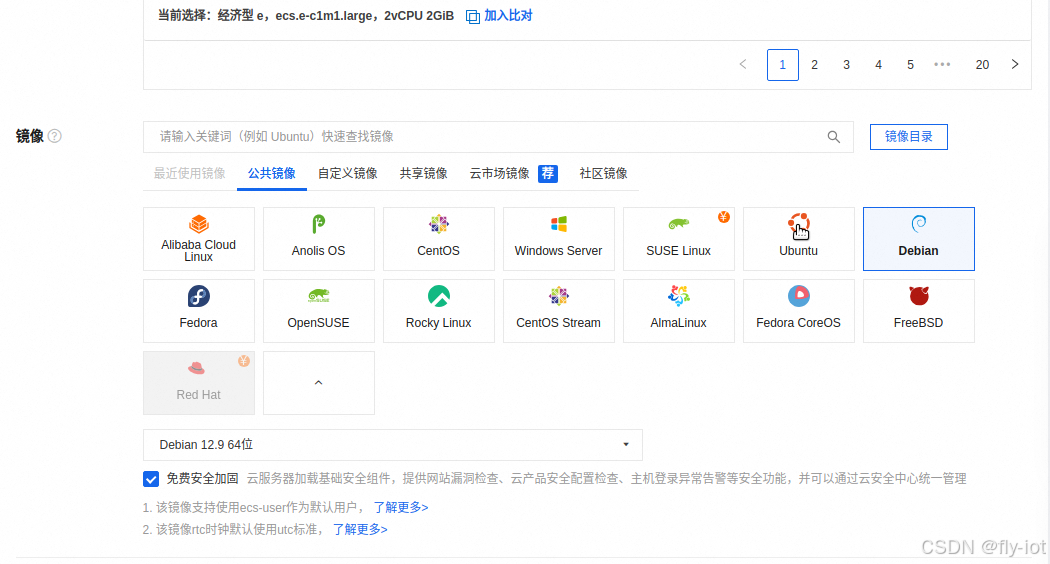Click the 云服务器加载基础安全组件 description text
The image size is (1050, 564).
[606, 479]
